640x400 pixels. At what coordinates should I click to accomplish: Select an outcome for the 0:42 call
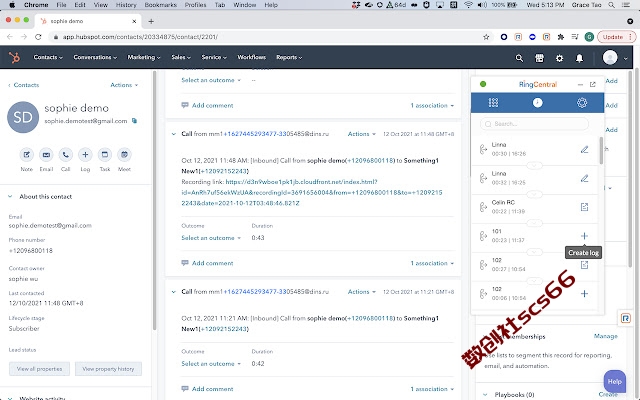coord(211,364)
